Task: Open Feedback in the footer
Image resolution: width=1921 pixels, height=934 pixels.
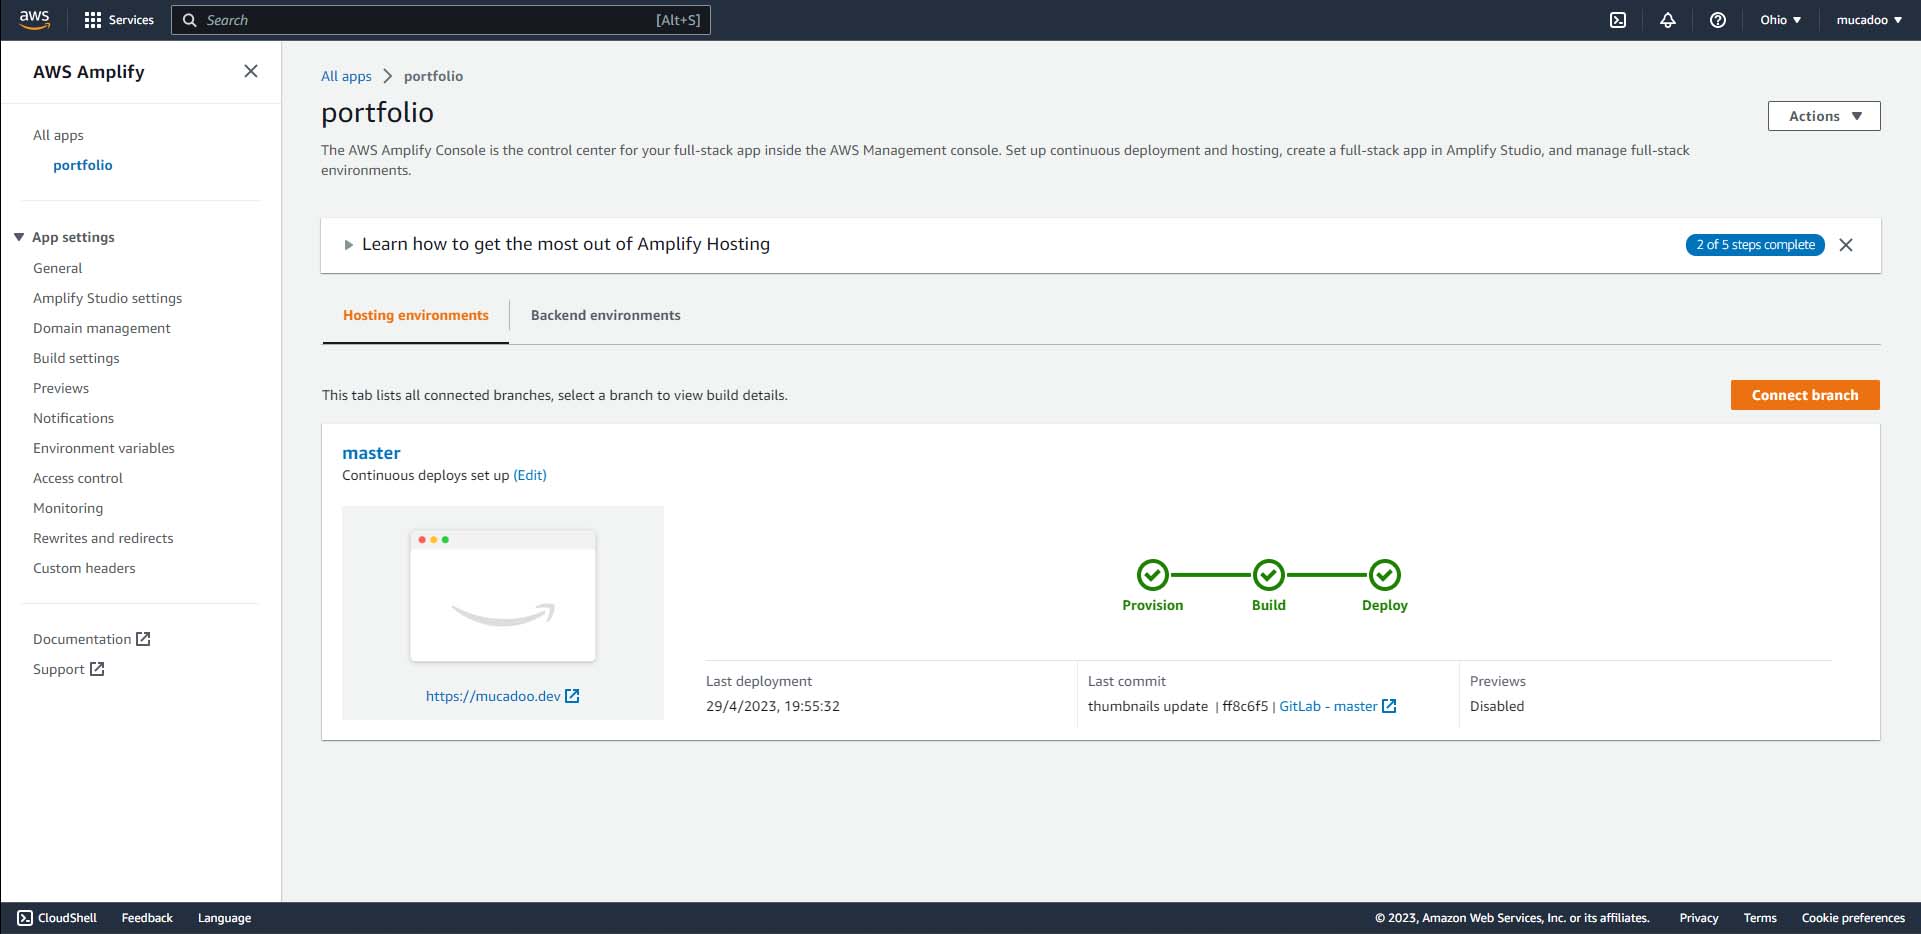Action: coord(147,918)
